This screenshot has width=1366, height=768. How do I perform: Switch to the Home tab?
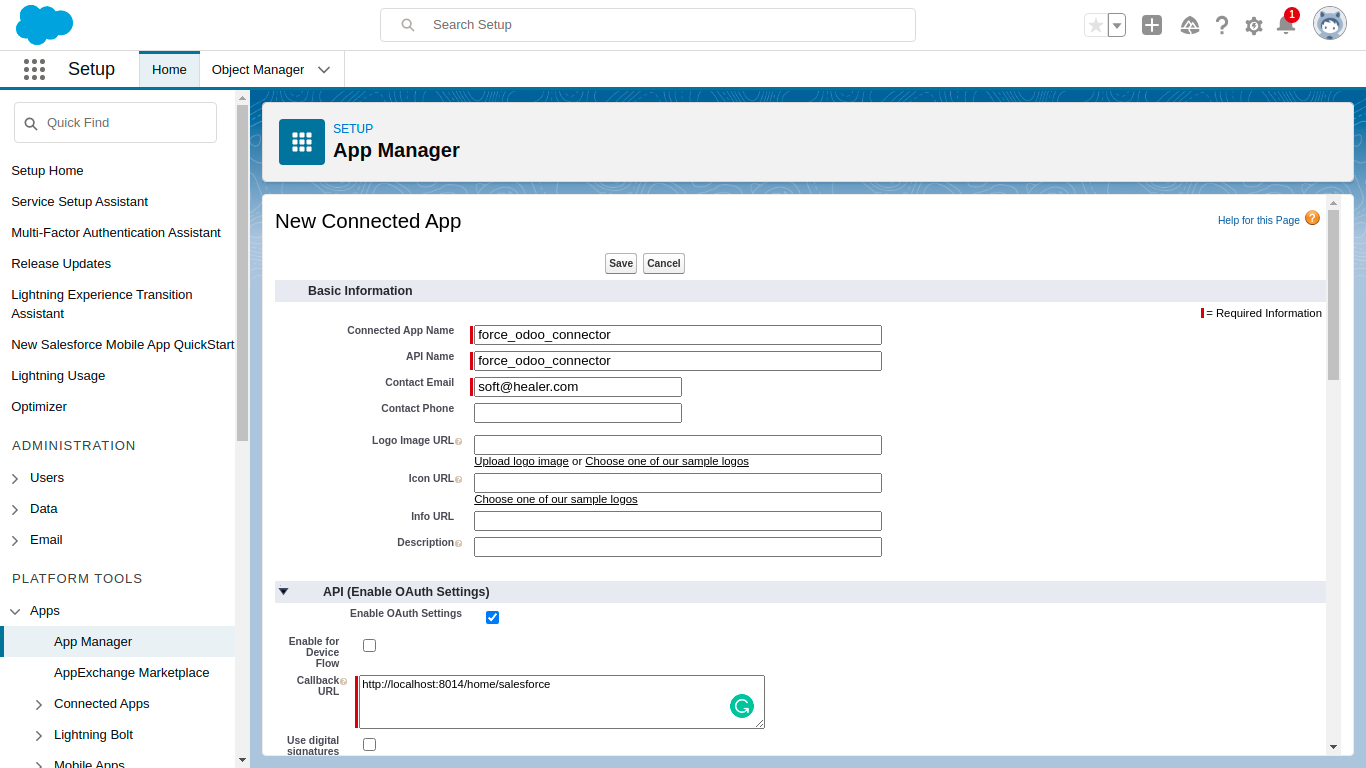click(169, 70)
